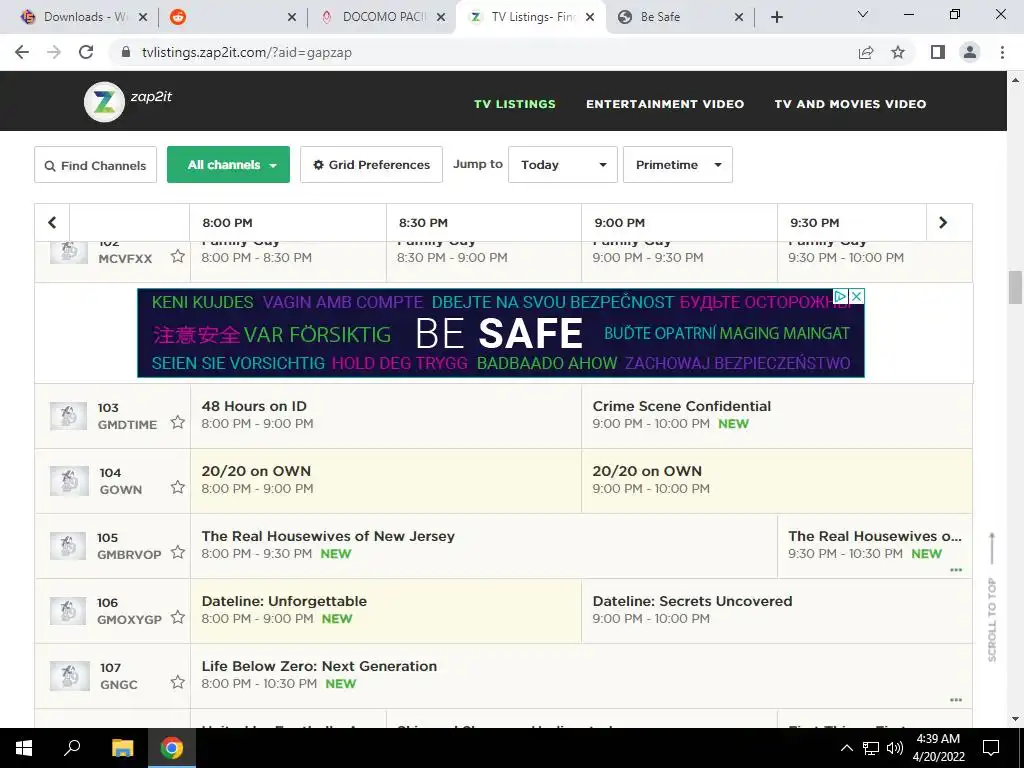Open Dateline: Unforgettable listing

click(x=386, y=611)
